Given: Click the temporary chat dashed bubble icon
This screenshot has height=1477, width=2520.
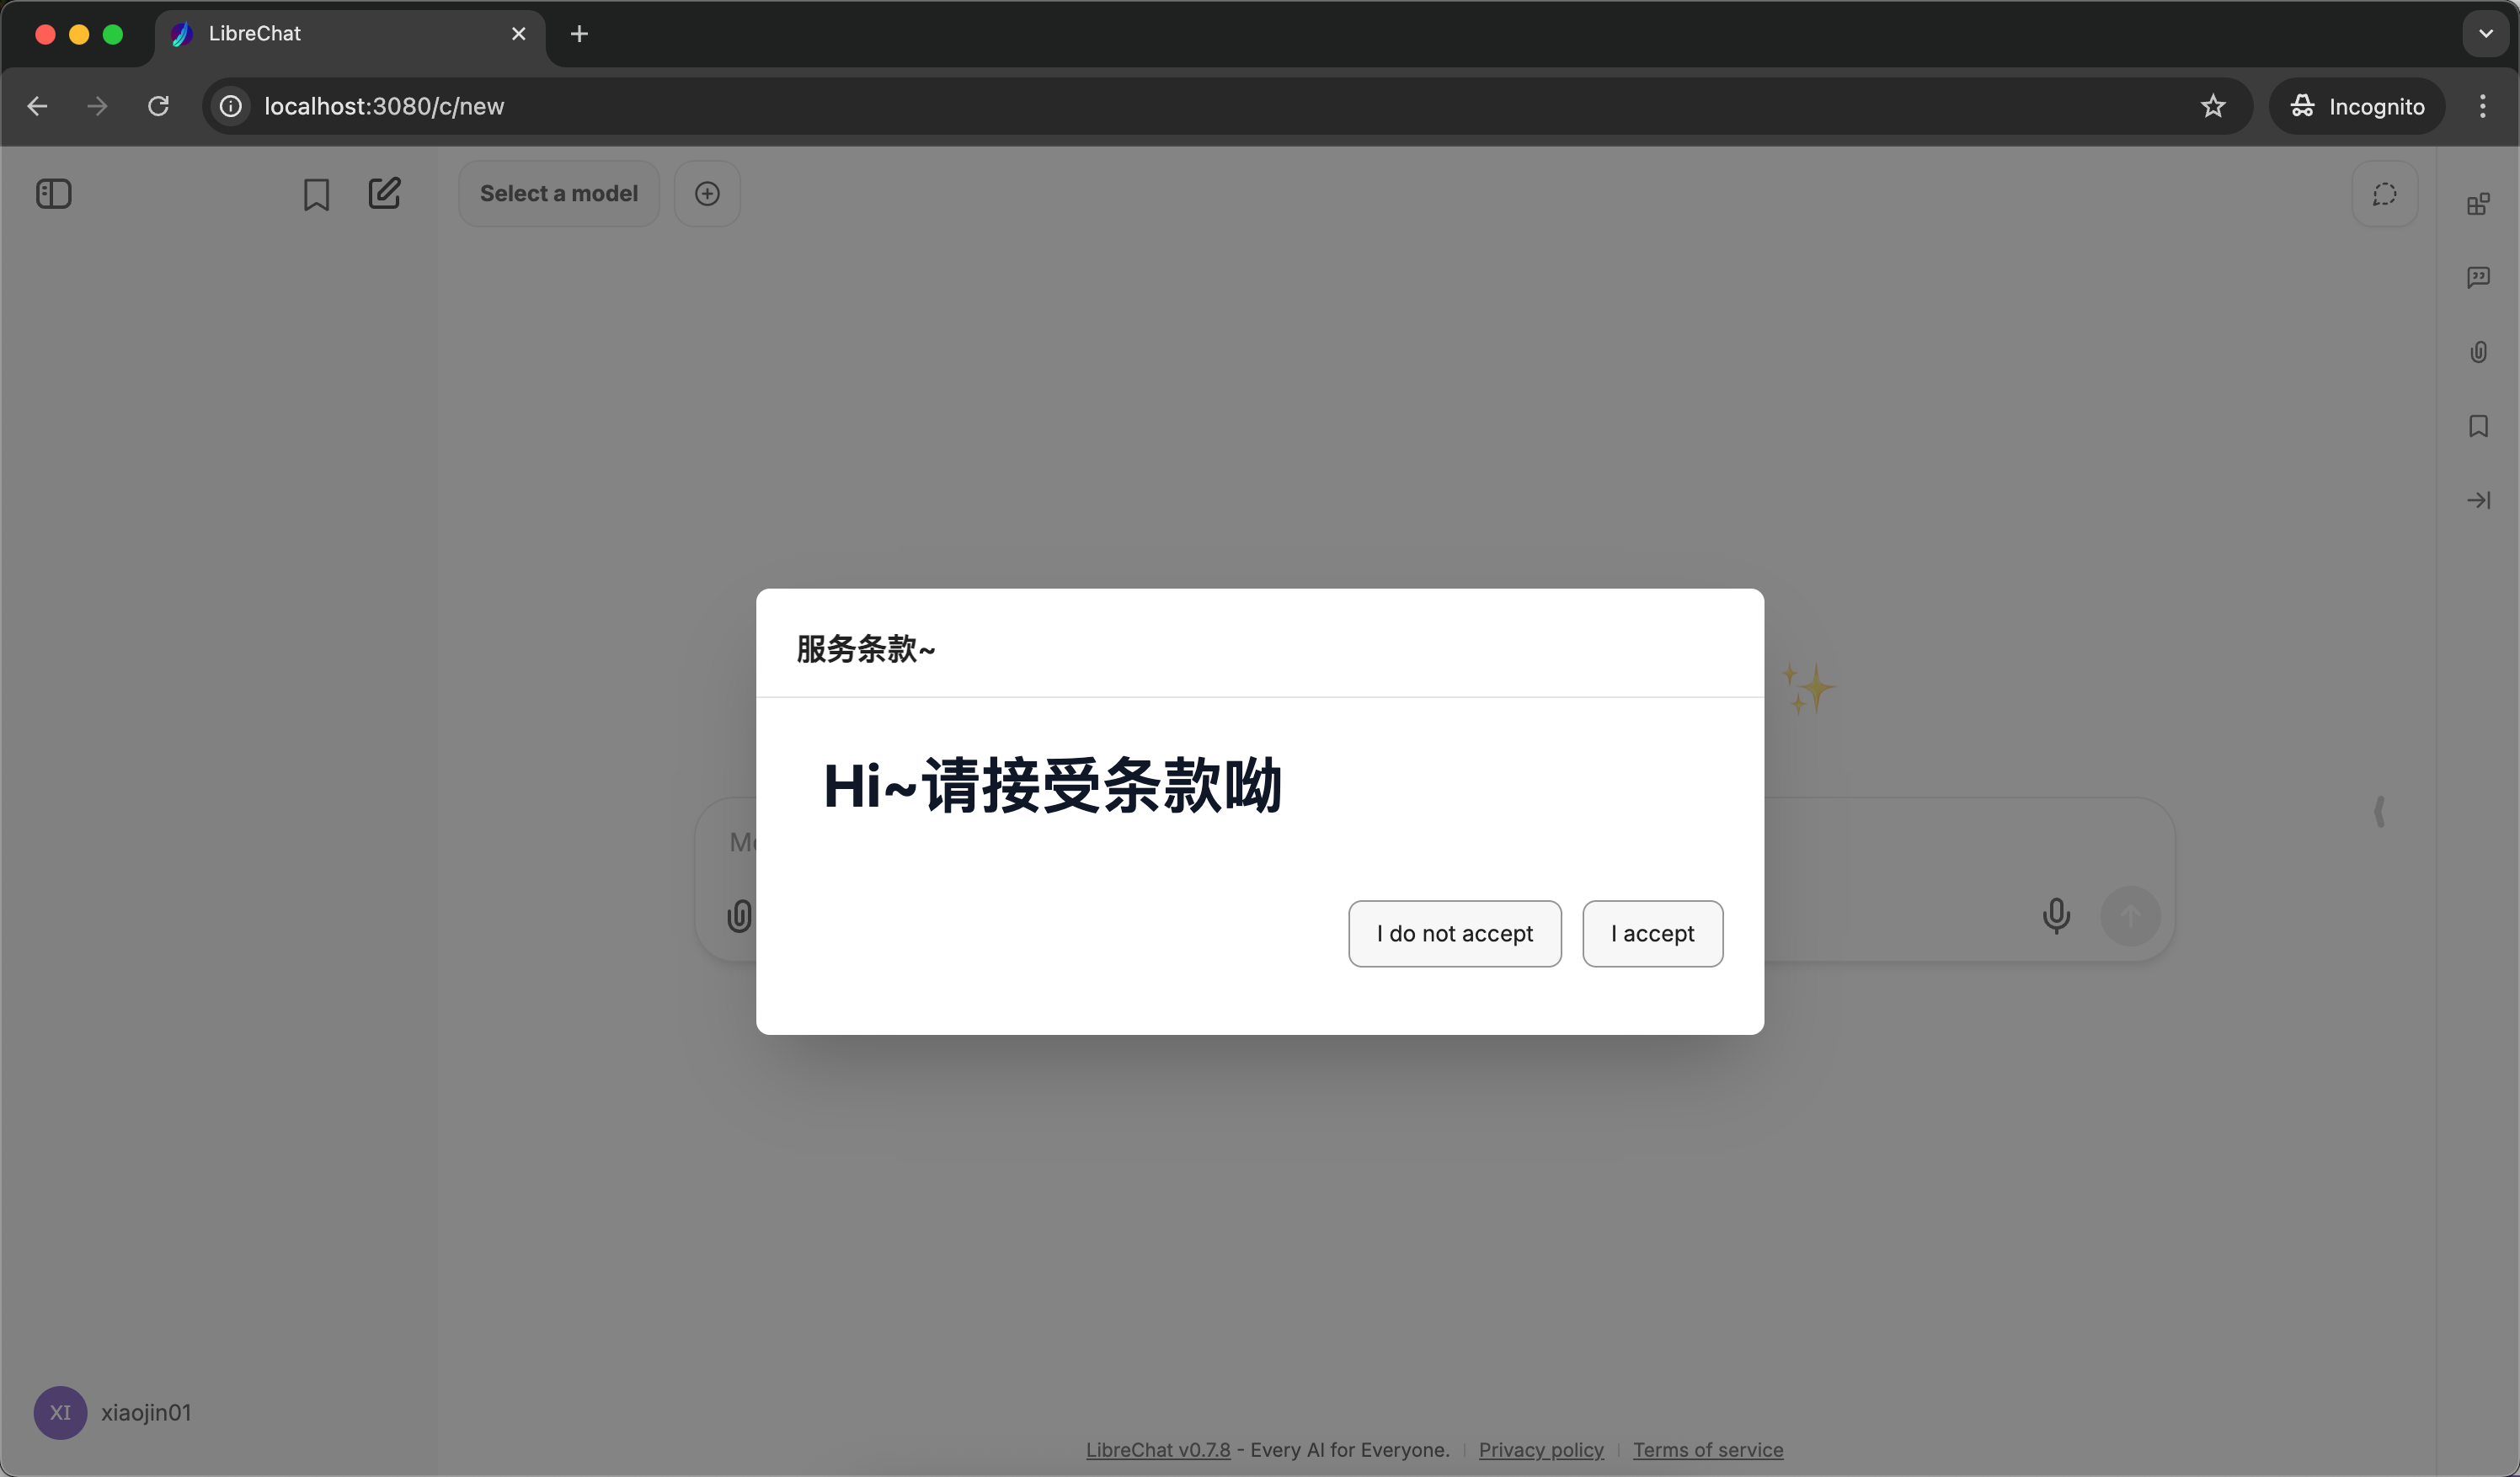Looking at the screenshot, I should click(2384, 194).
